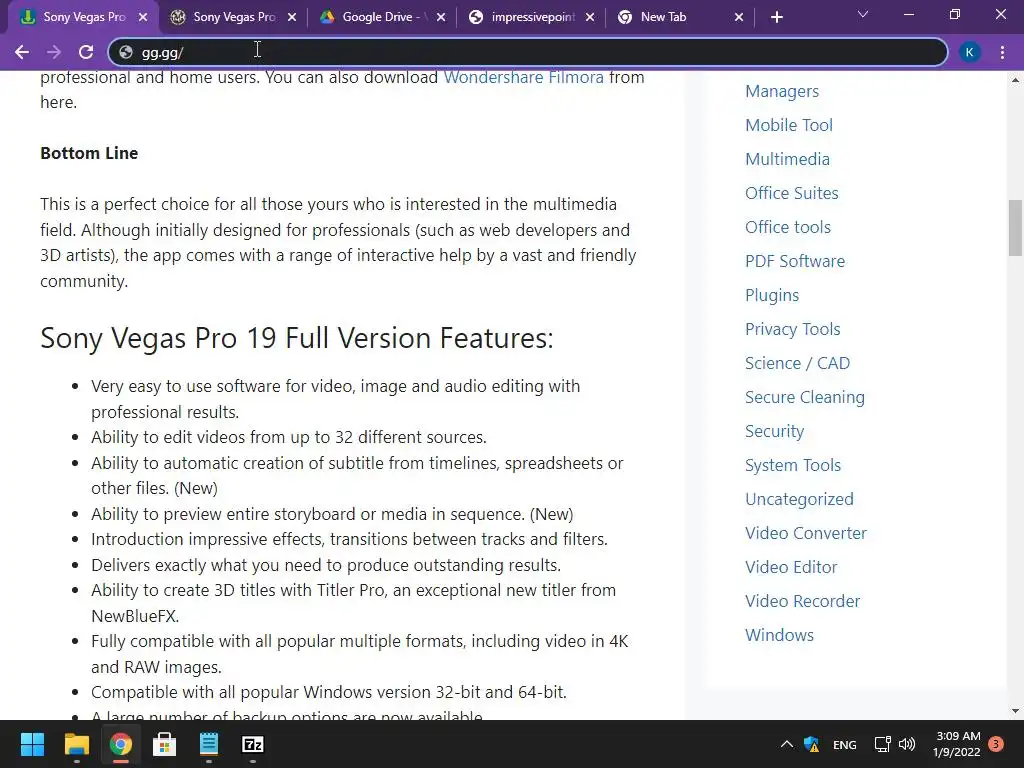This screenshot has height=768, width=1024.
Task: Open the Office tools category
Action: pyautogui.click(x=788, y=227)
